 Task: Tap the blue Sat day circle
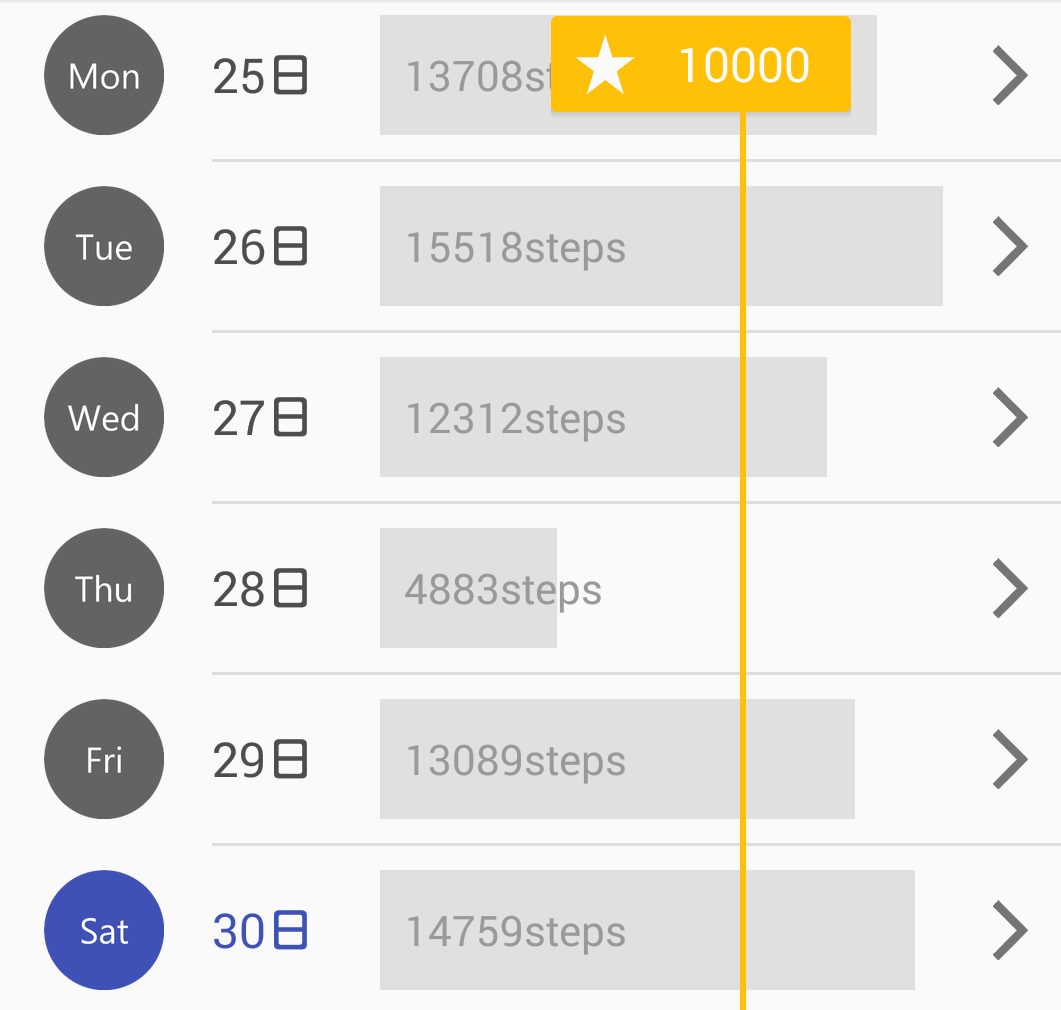[x=104, y=930]
